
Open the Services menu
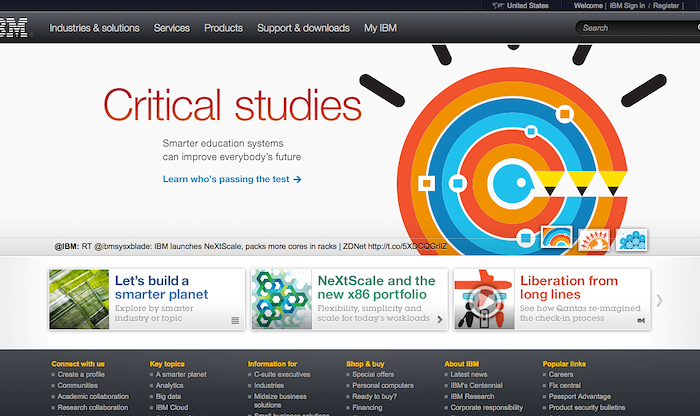click(x=172, y=28)
